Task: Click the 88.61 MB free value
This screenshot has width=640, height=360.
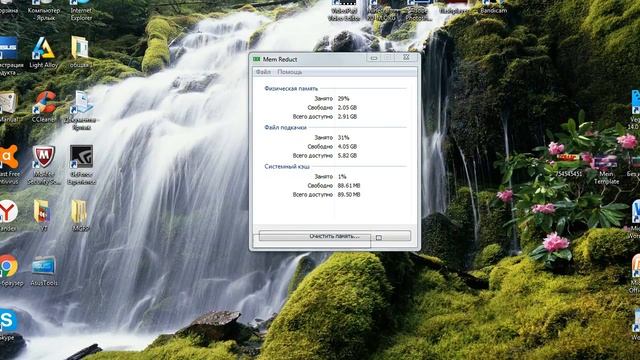Action: point(349,185)
